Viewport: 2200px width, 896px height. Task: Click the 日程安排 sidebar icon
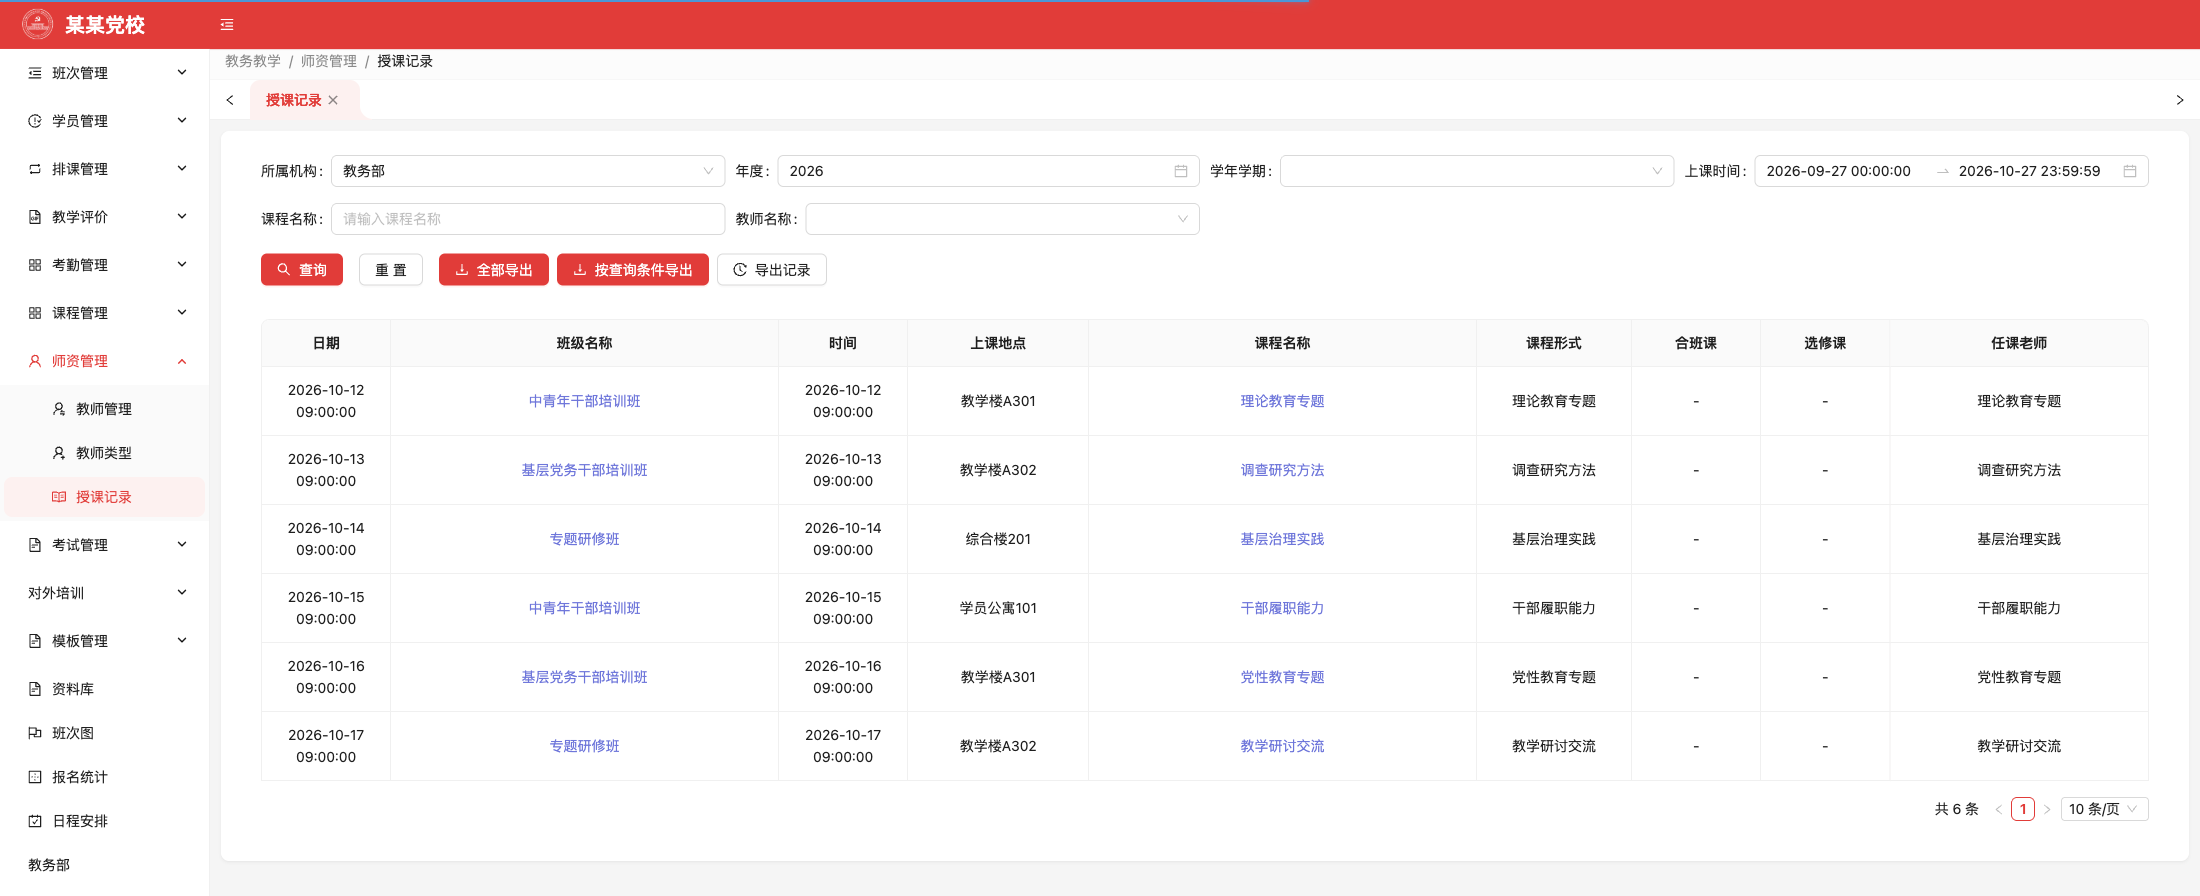pyautogui.click(x=35, y=821)
